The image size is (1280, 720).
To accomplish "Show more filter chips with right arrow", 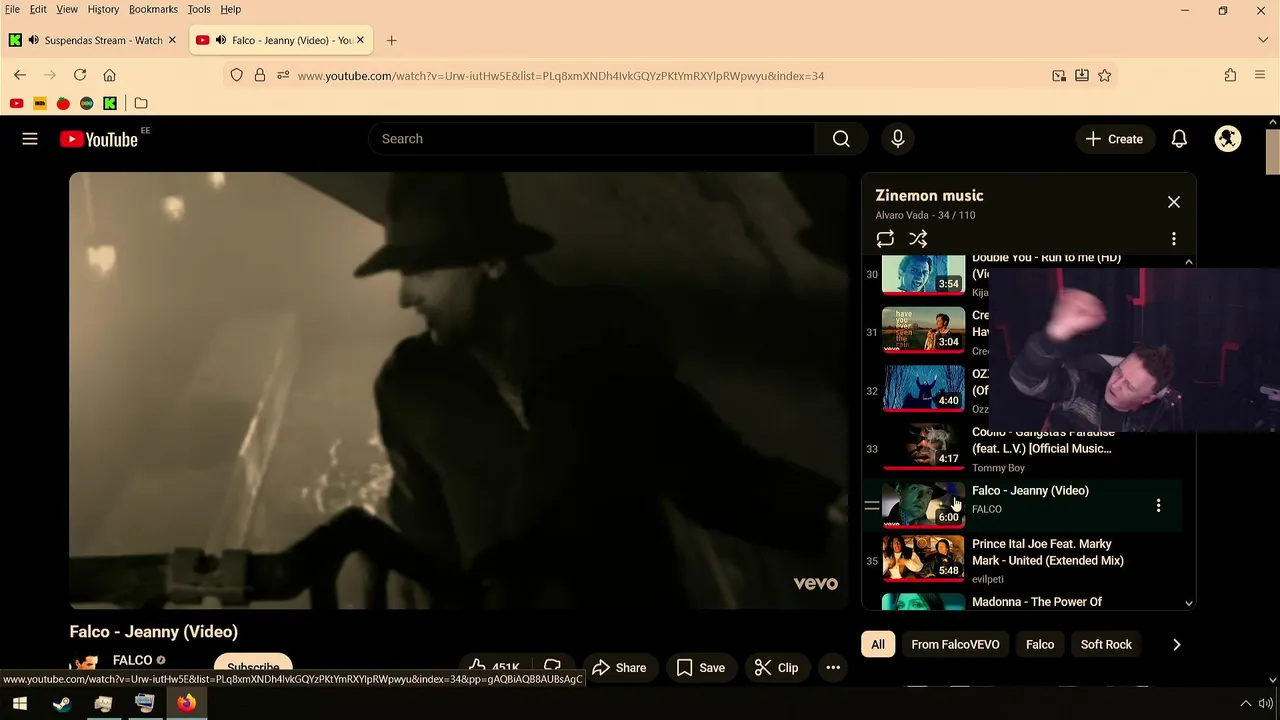I will click(1176, 645).
